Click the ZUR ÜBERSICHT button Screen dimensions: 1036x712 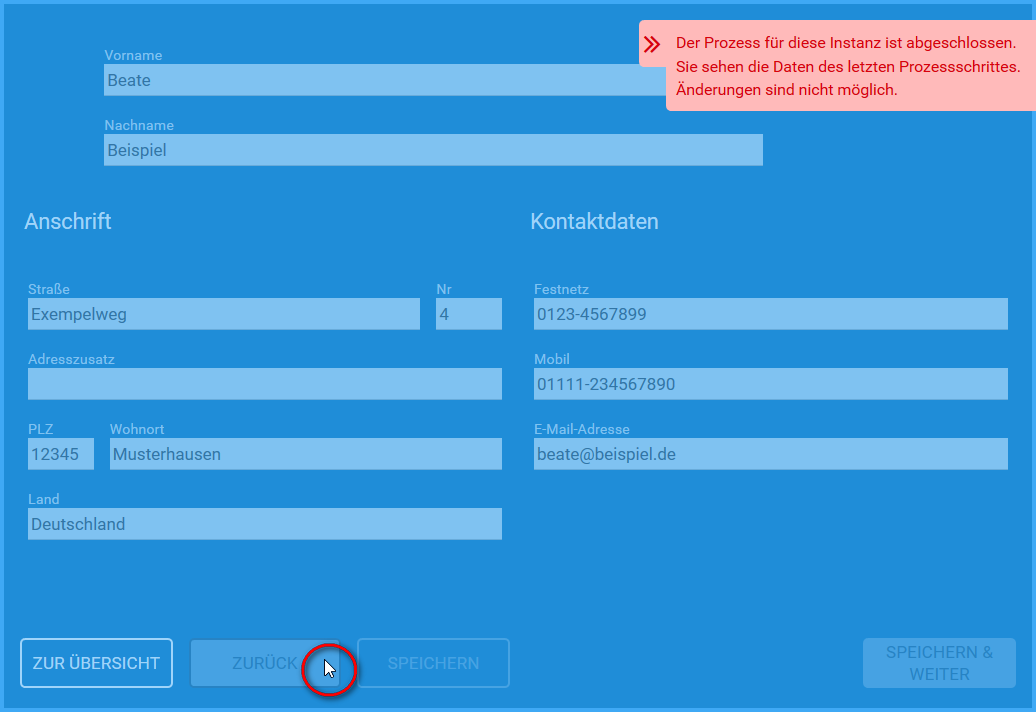(x=96, y=663)
